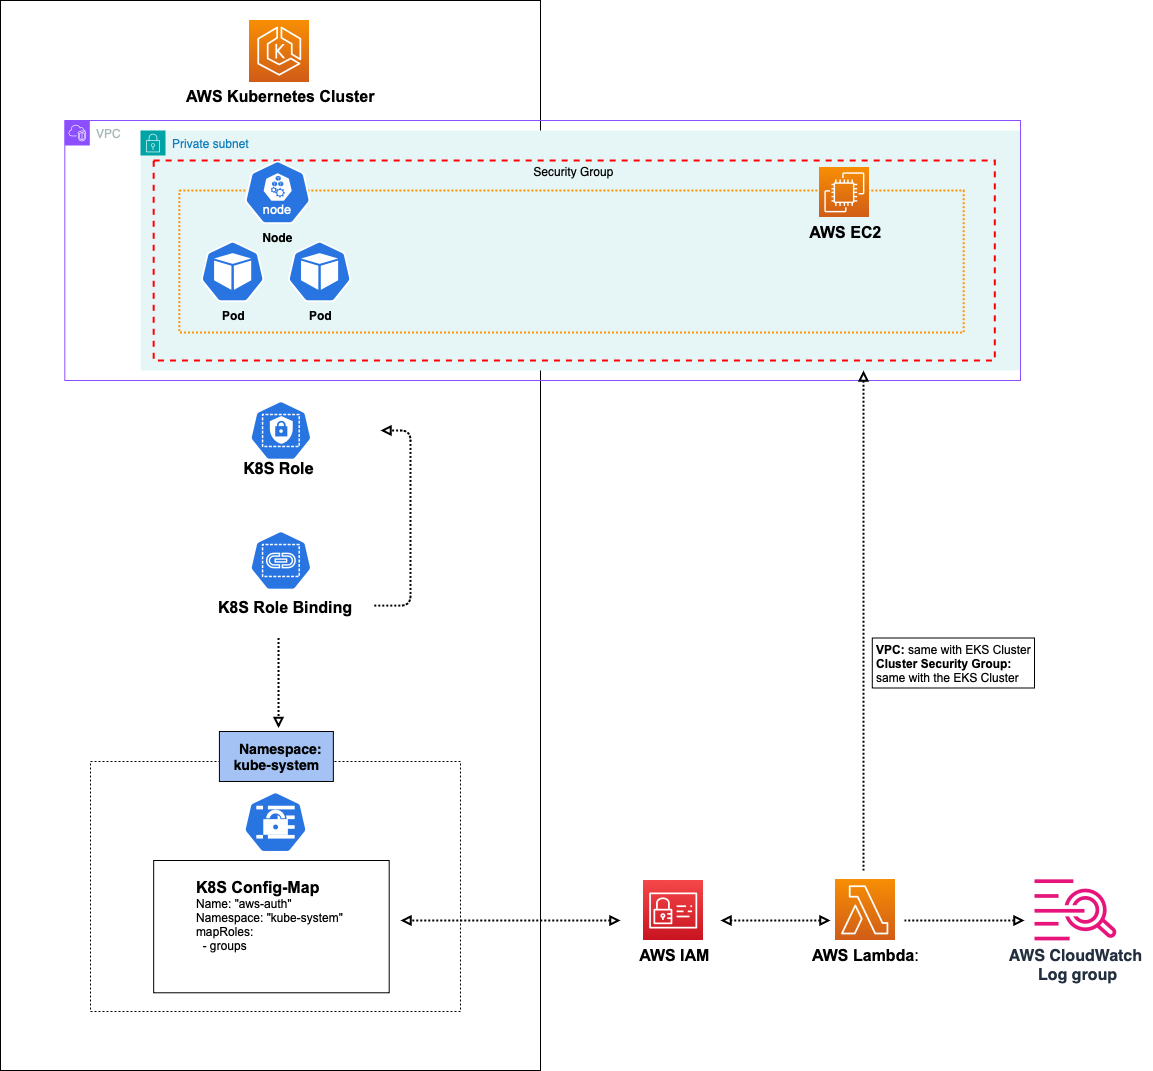Select the Namespace kube-system box
This screenshot has width=1153, height=1071.
[276, 757]
